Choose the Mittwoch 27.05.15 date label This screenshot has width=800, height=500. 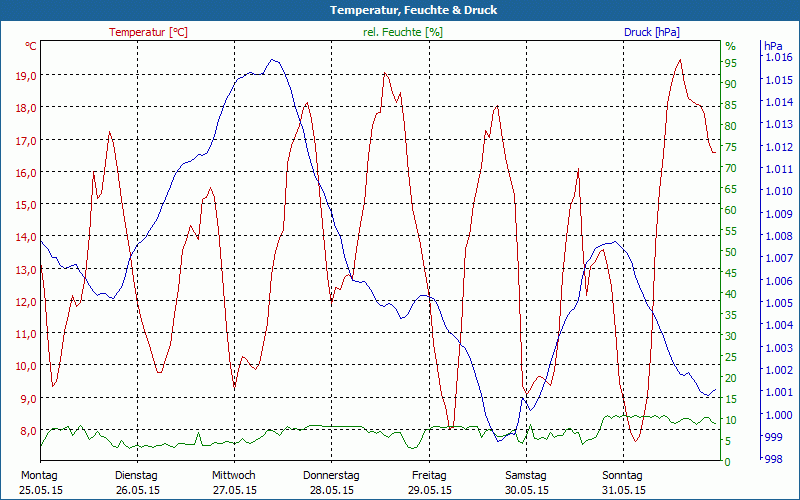pos(234,482)
